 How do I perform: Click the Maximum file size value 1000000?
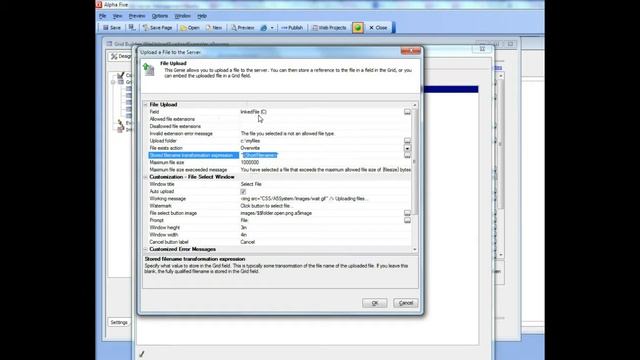coord(249,162)
